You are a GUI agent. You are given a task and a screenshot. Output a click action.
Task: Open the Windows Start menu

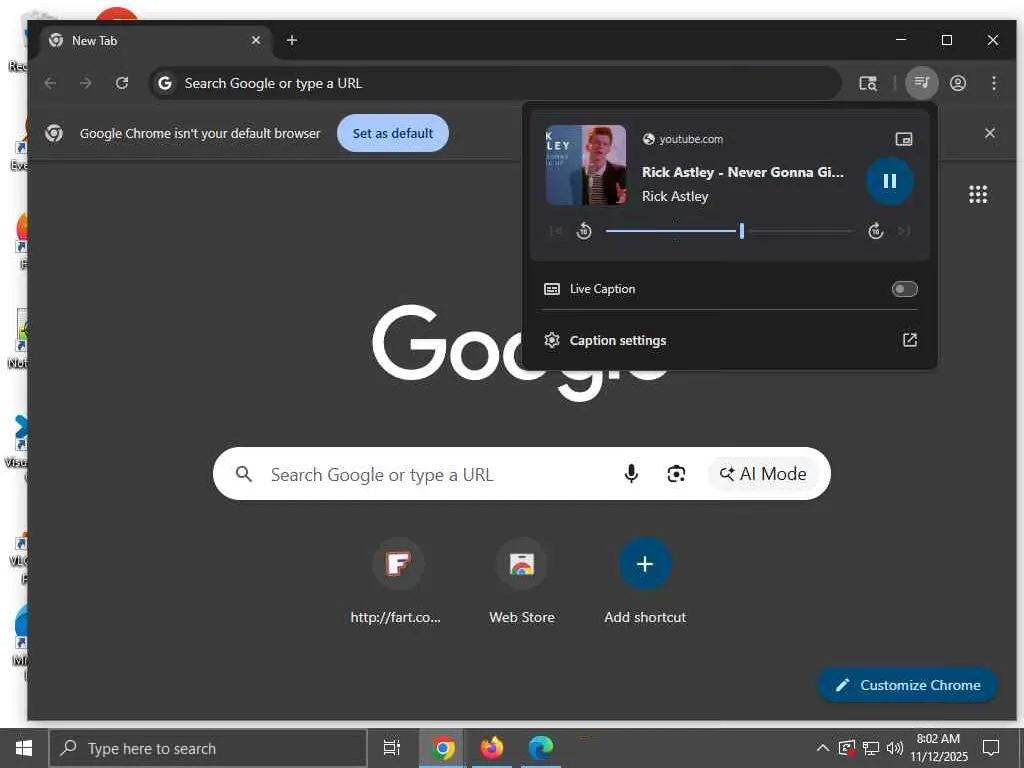(24, 748)
